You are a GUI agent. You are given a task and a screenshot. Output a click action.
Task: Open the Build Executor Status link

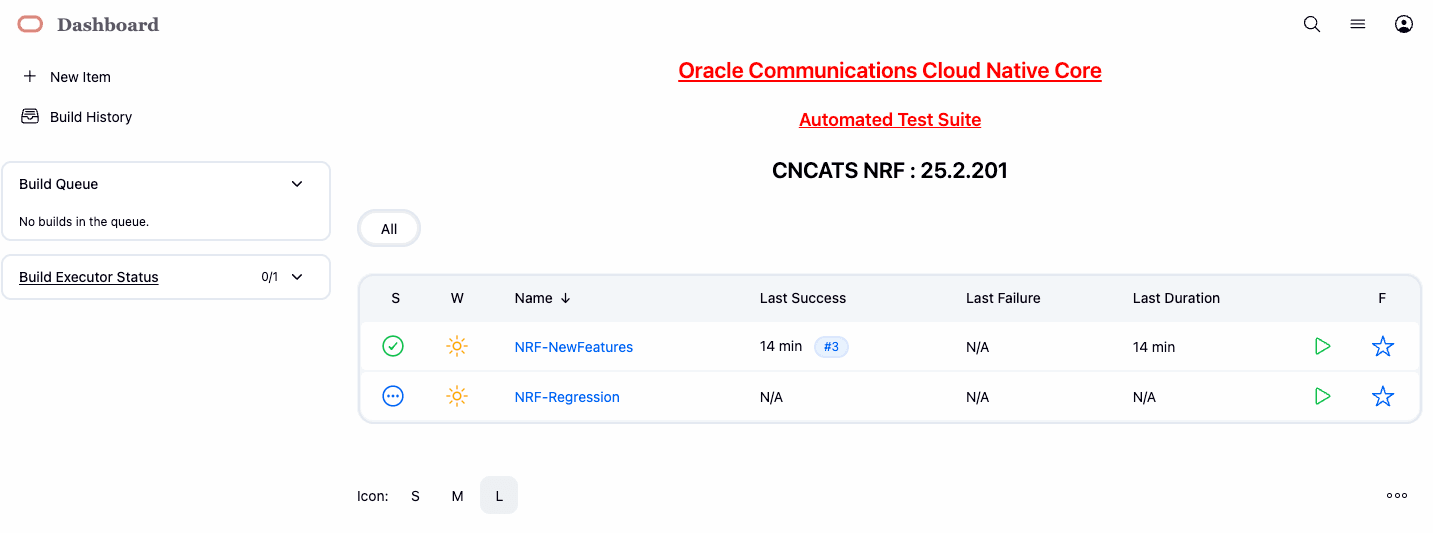tap(89, 277)
